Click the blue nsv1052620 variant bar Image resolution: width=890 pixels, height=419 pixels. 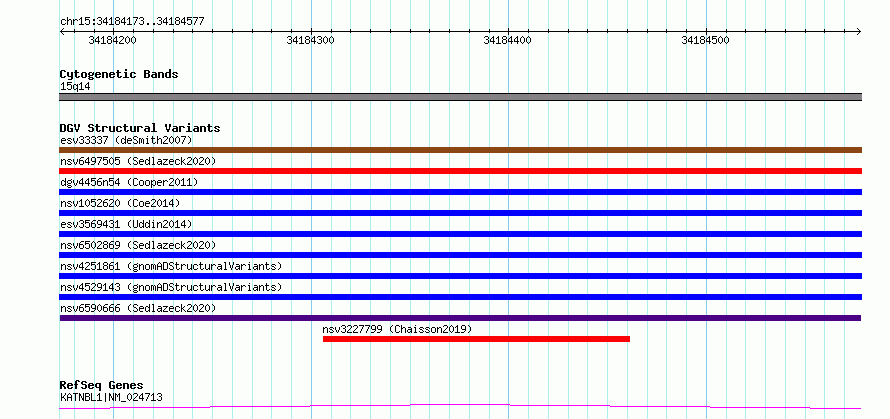point(461,213)
